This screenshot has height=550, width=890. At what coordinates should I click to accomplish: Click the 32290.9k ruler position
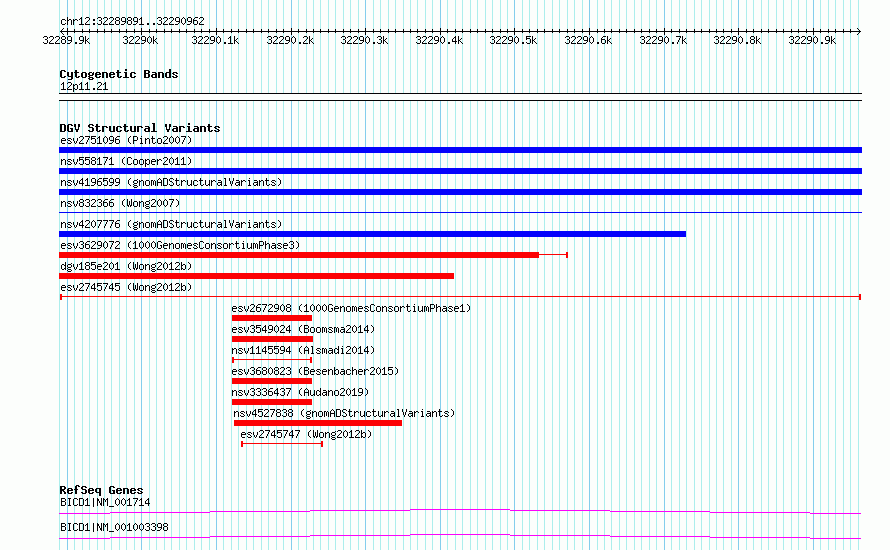812,40
